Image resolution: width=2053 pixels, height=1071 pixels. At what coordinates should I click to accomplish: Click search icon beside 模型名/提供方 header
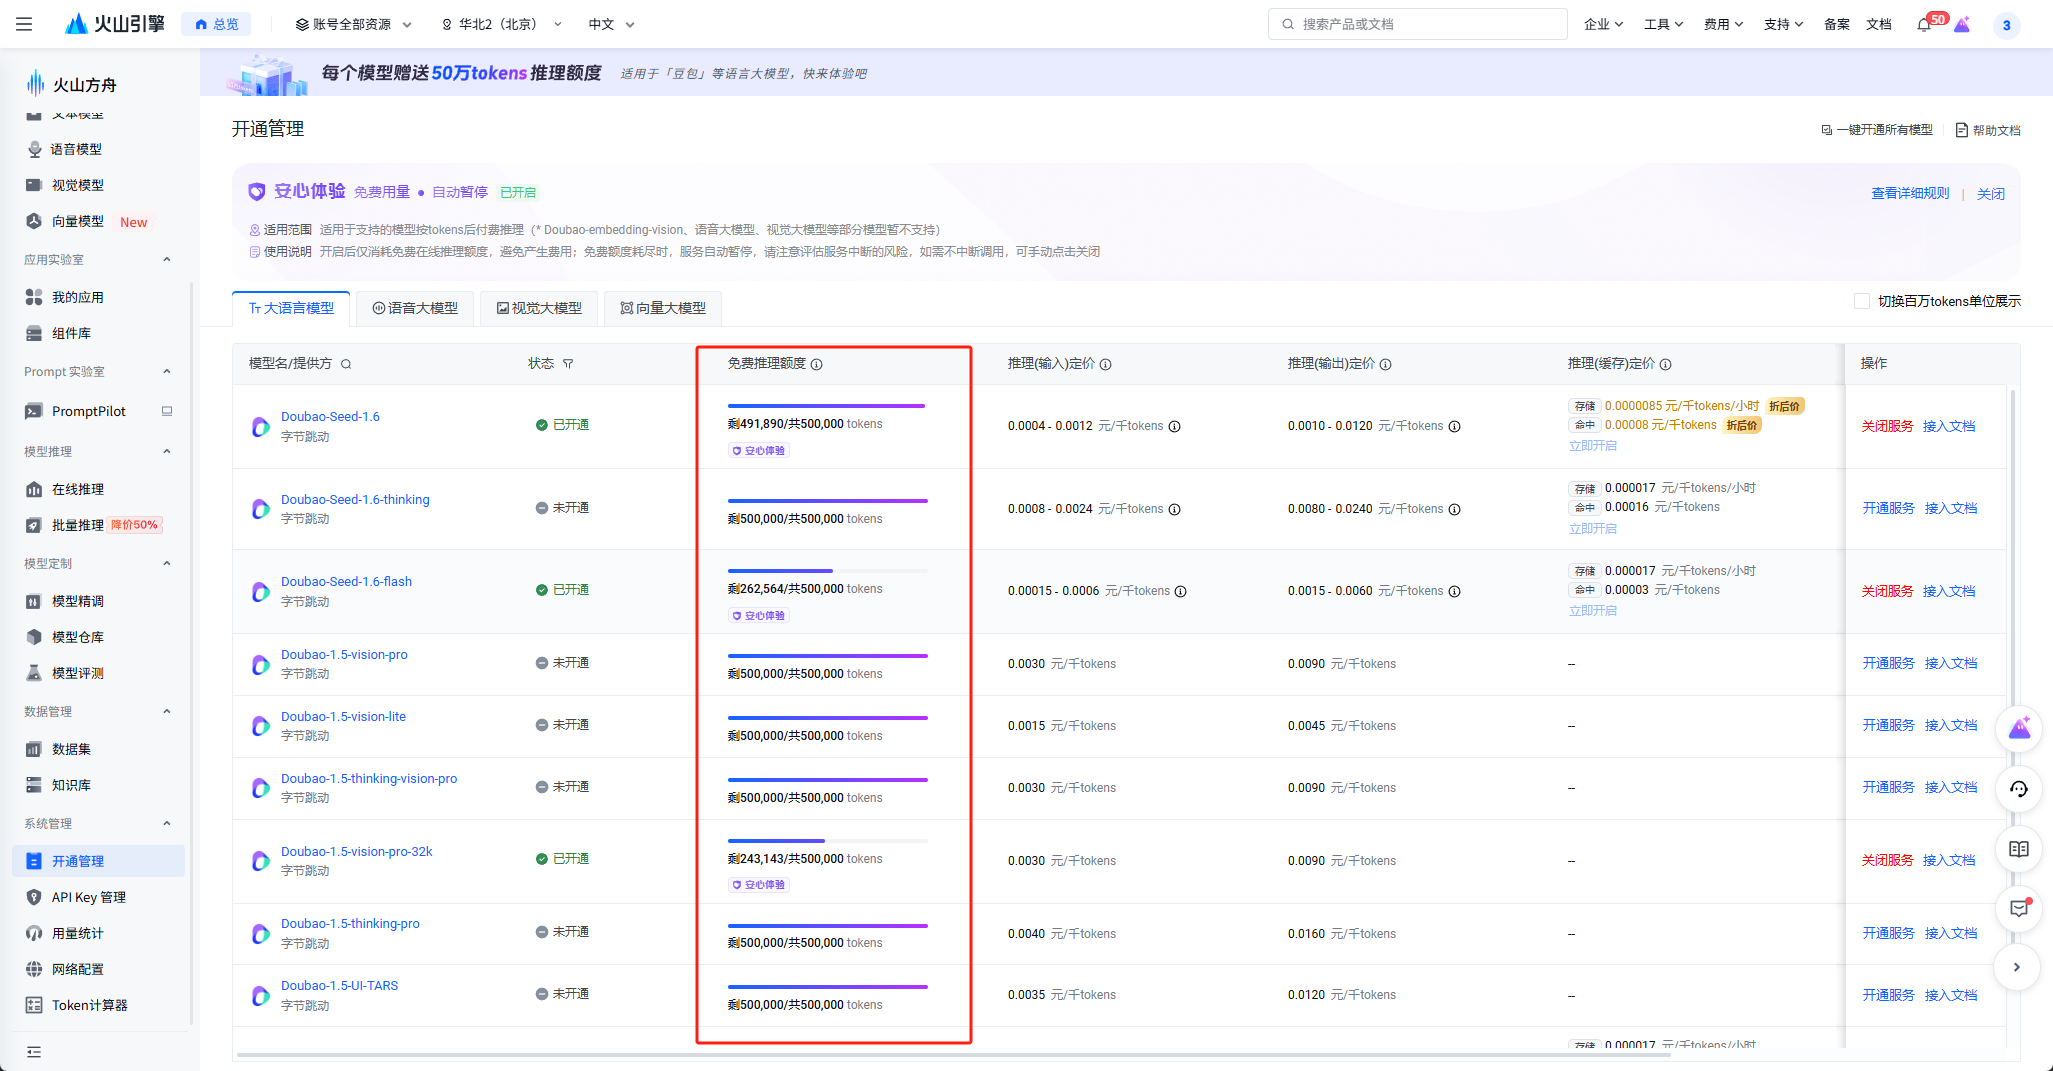click(x=346, y=364)
